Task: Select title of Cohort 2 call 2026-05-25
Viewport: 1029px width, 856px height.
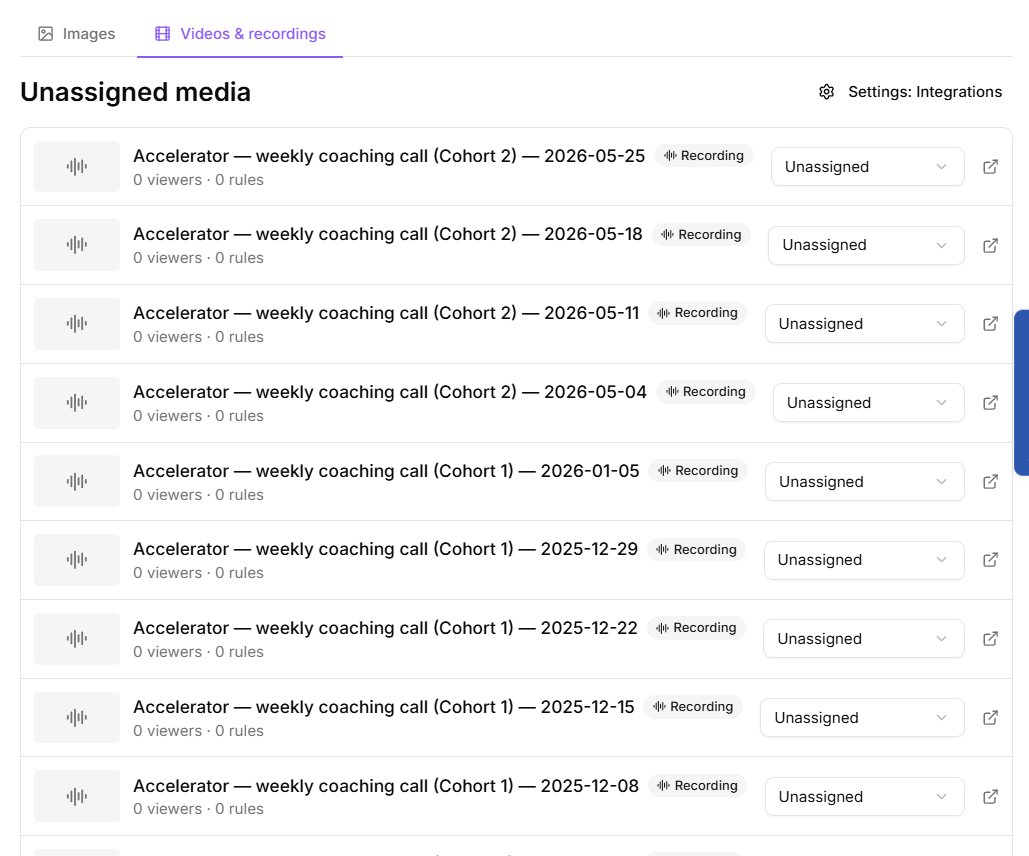Action: [x=389, y=156]
